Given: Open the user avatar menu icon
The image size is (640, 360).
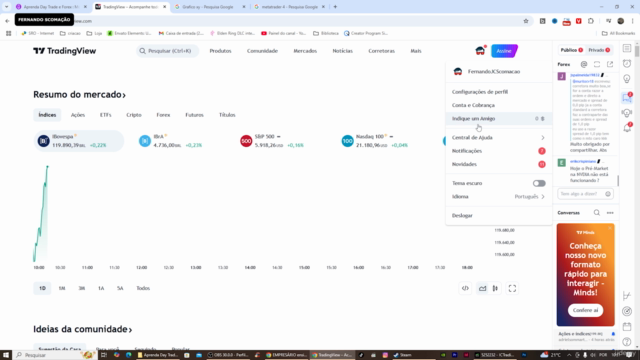Looking at the screenshot, I should coord(480,51).
